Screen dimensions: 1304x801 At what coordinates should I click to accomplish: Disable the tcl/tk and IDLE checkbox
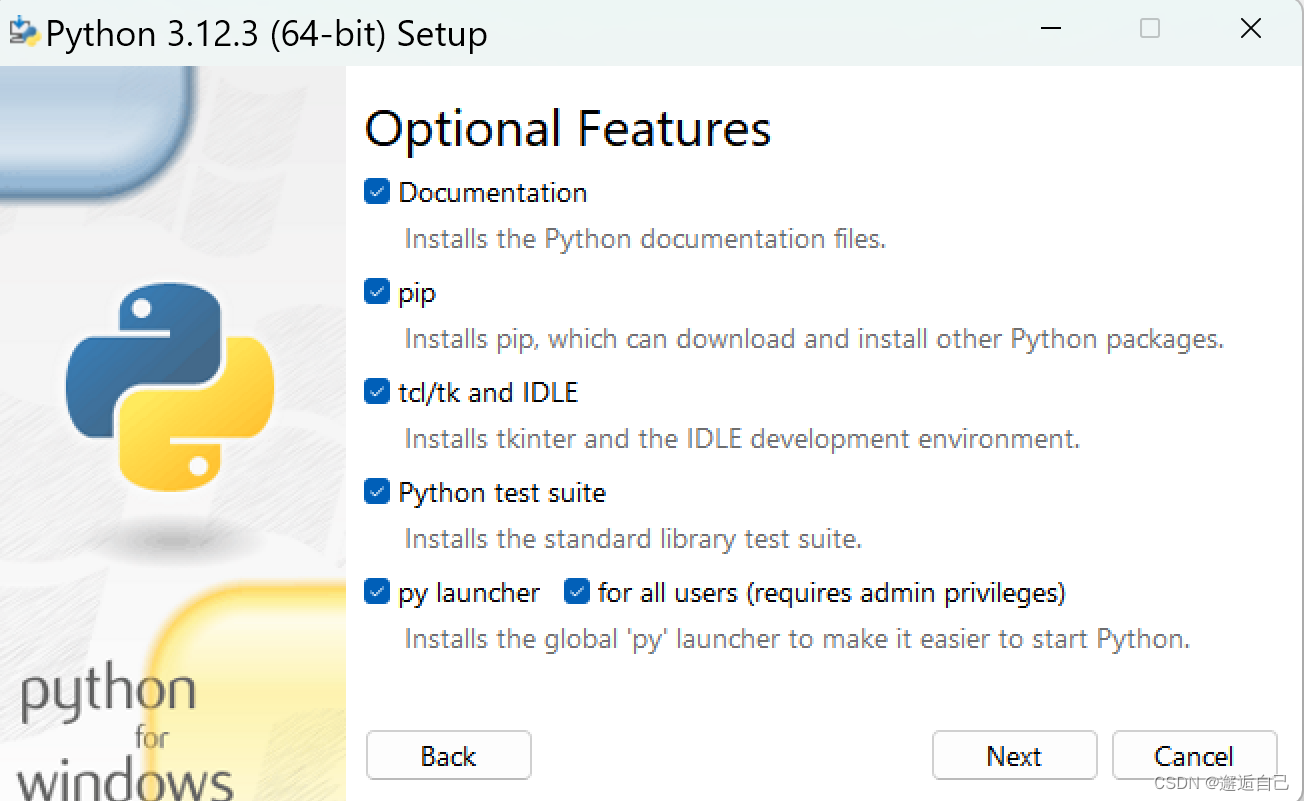tap(377, 392)
